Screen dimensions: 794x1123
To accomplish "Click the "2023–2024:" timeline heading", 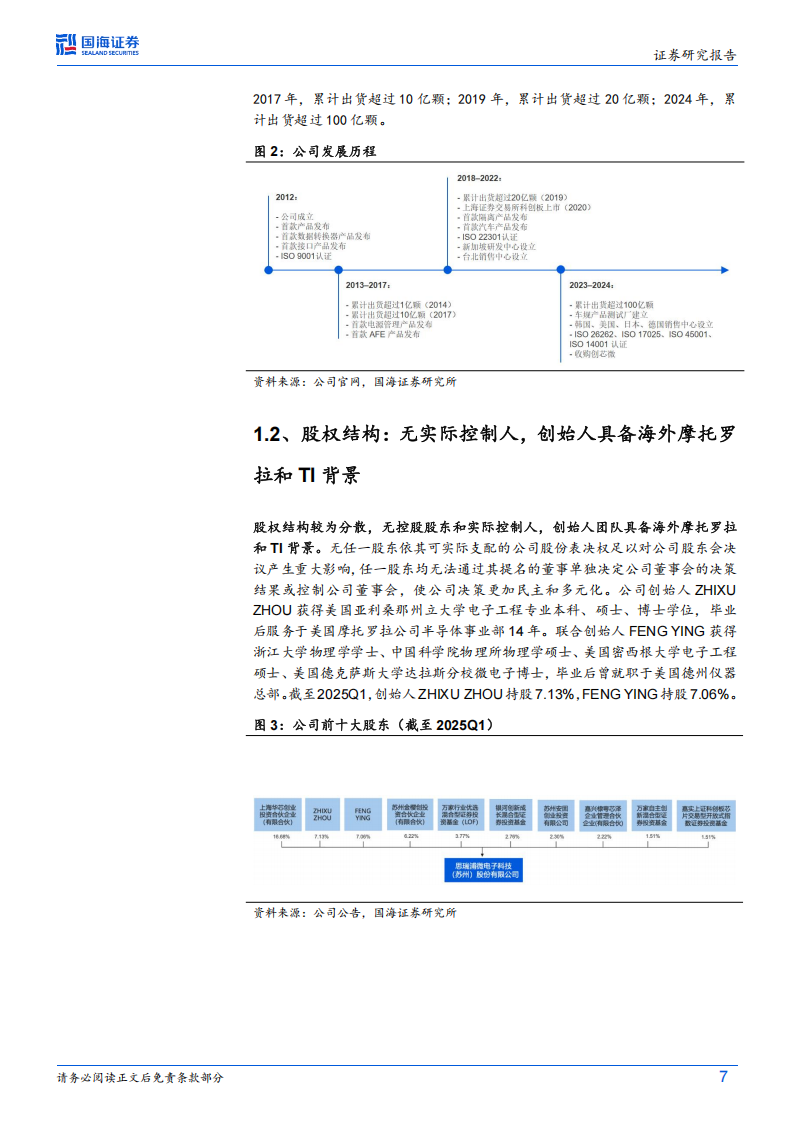I will click(591, 285).
